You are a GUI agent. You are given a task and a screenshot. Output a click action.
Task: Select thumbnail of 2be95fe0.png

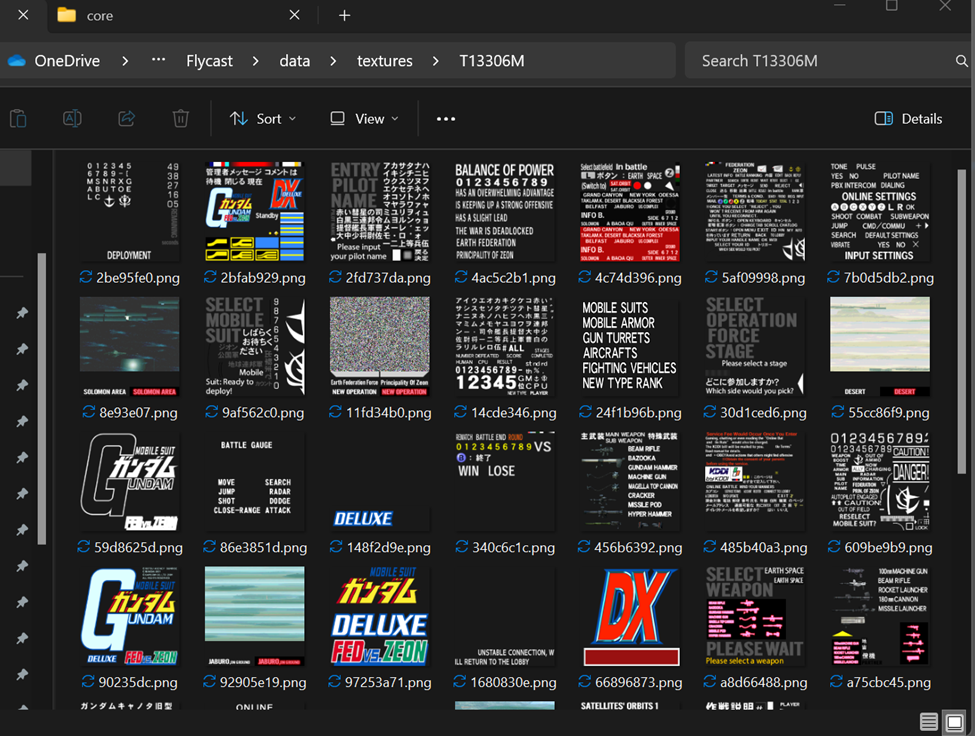pyautogui.click(x=129, y=211)
